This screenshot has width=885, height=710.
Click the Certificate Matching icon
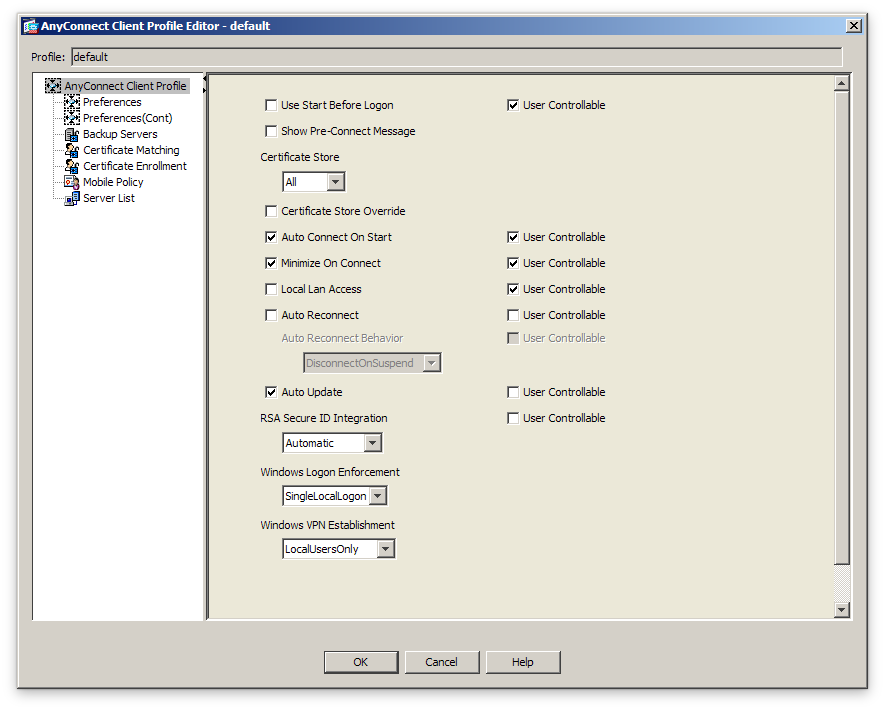[72, 150]
